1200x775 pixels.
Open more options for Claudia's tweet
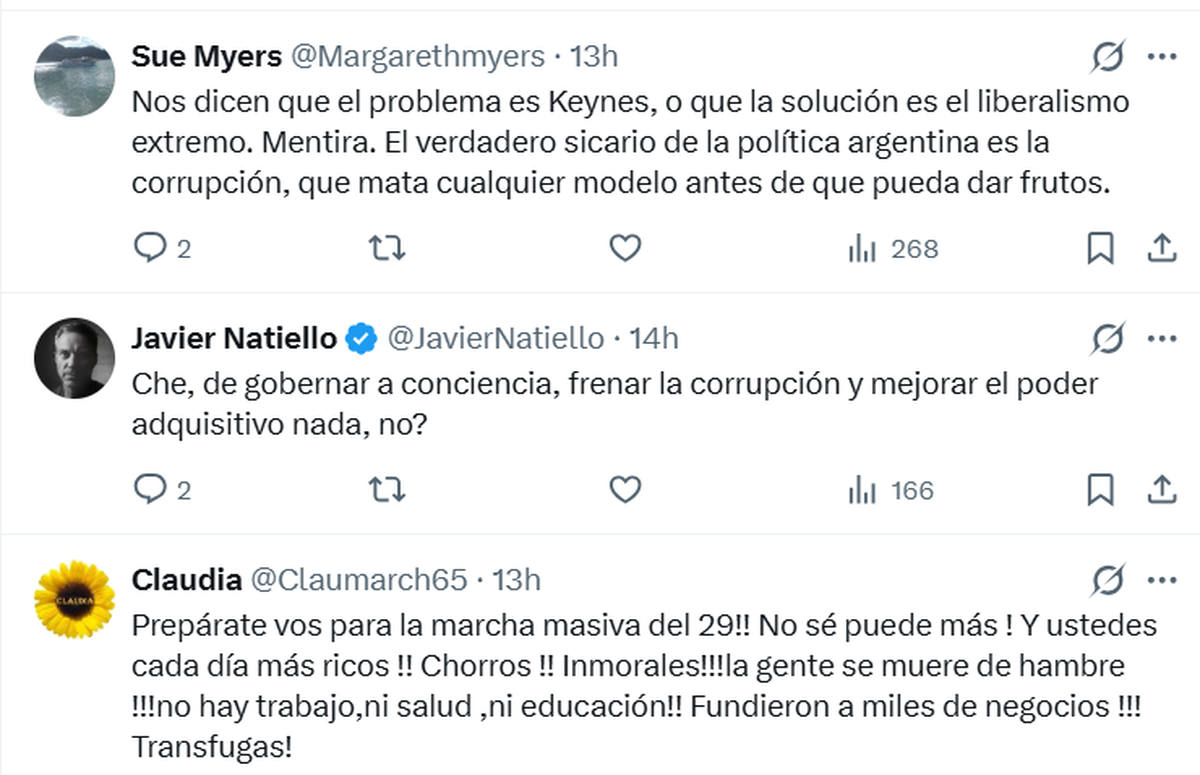coord(1161,579)
